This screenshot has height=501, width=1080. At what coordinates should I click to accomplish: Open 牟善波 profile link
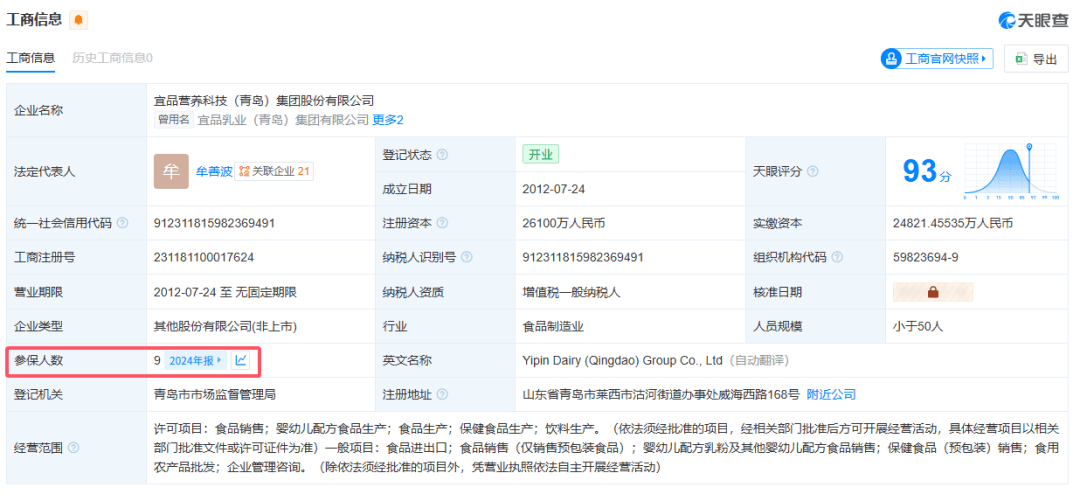213,171
